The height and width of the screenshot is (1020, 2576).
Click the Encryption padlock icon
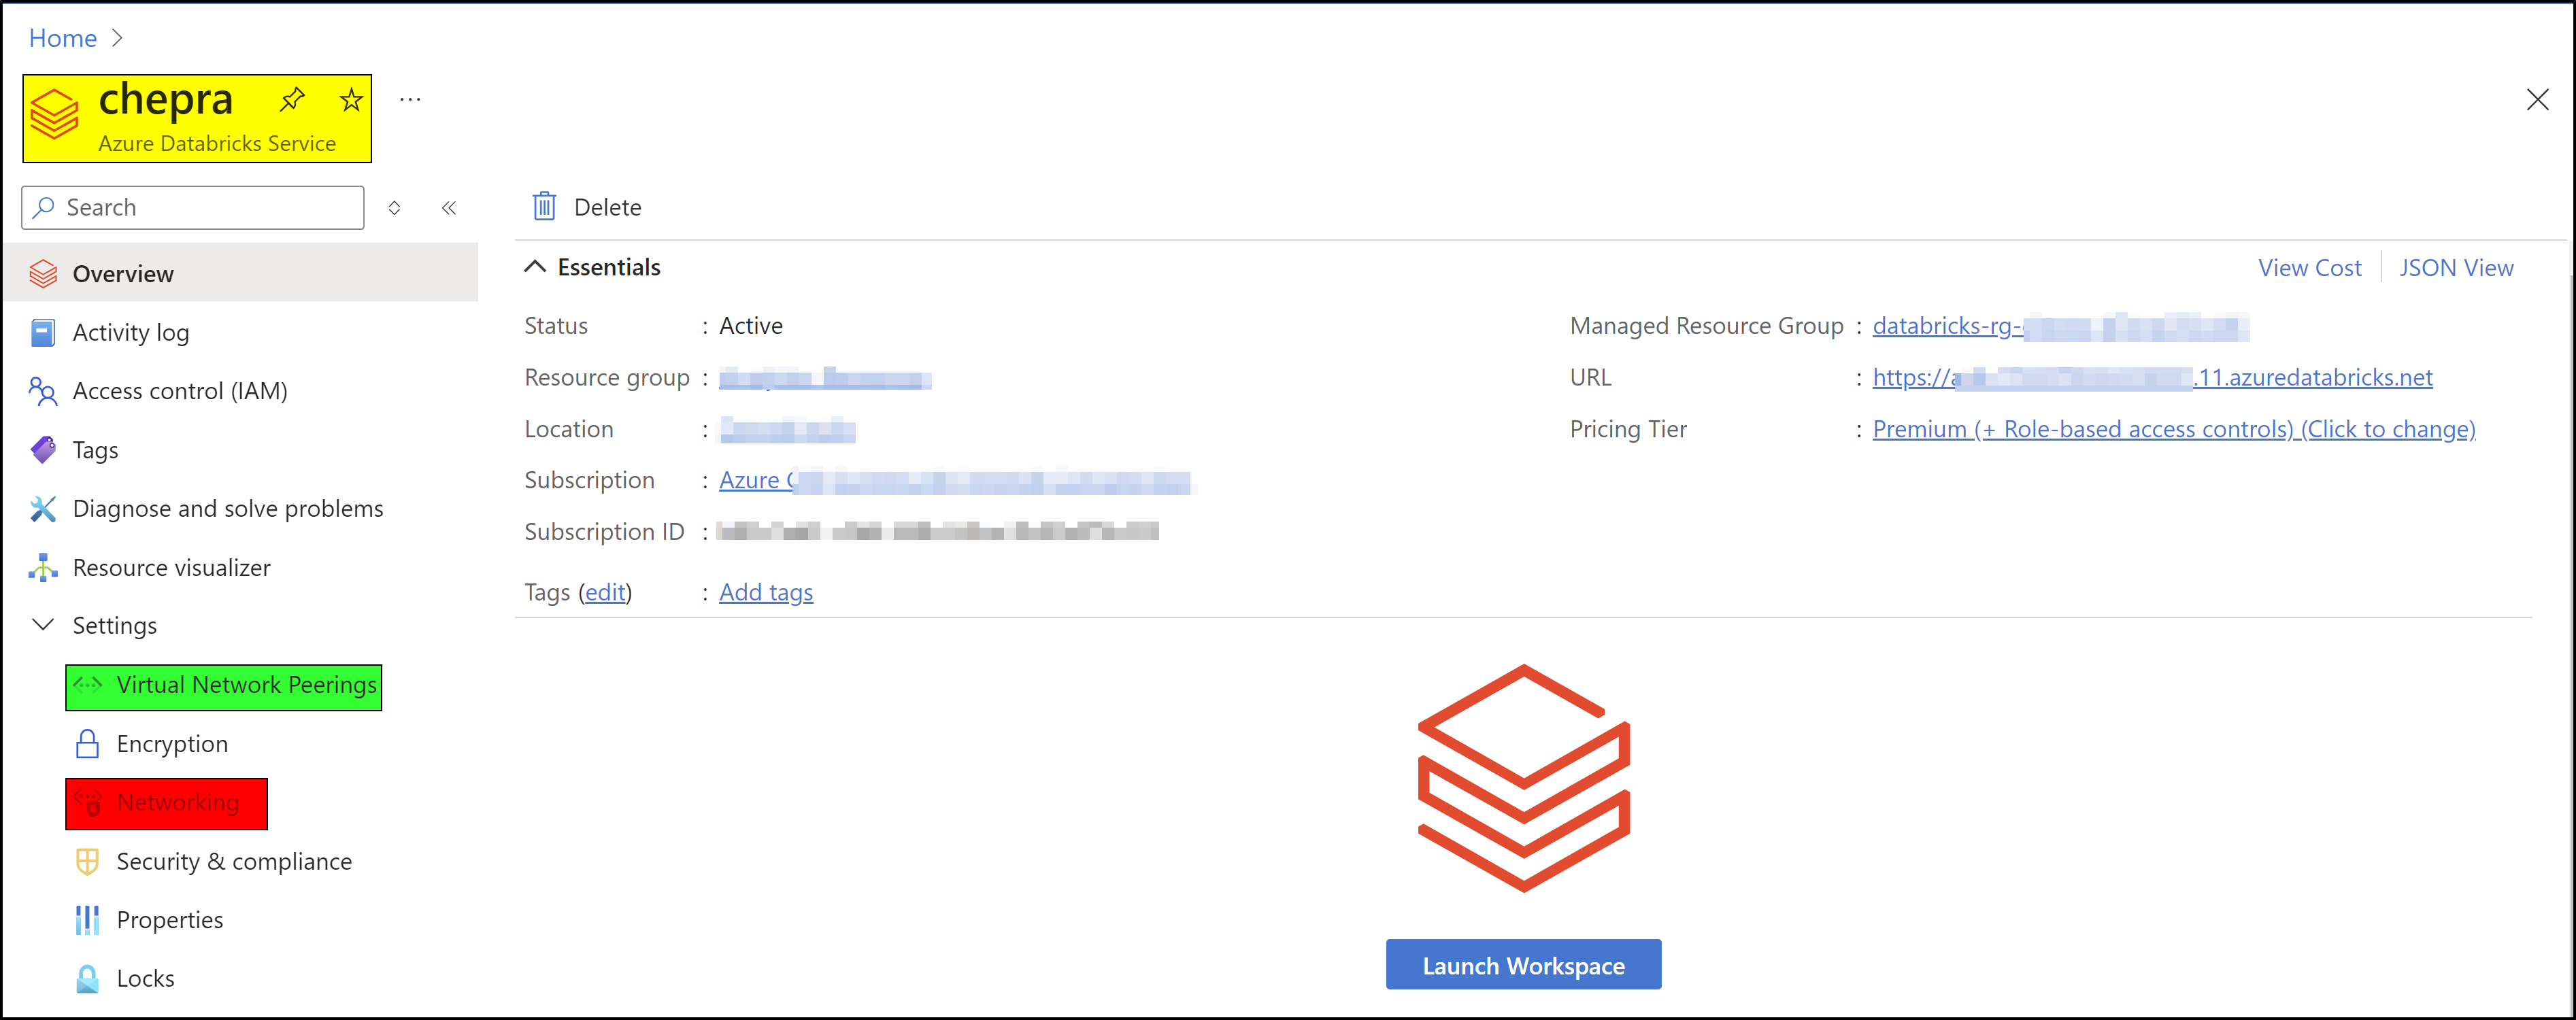88,744
